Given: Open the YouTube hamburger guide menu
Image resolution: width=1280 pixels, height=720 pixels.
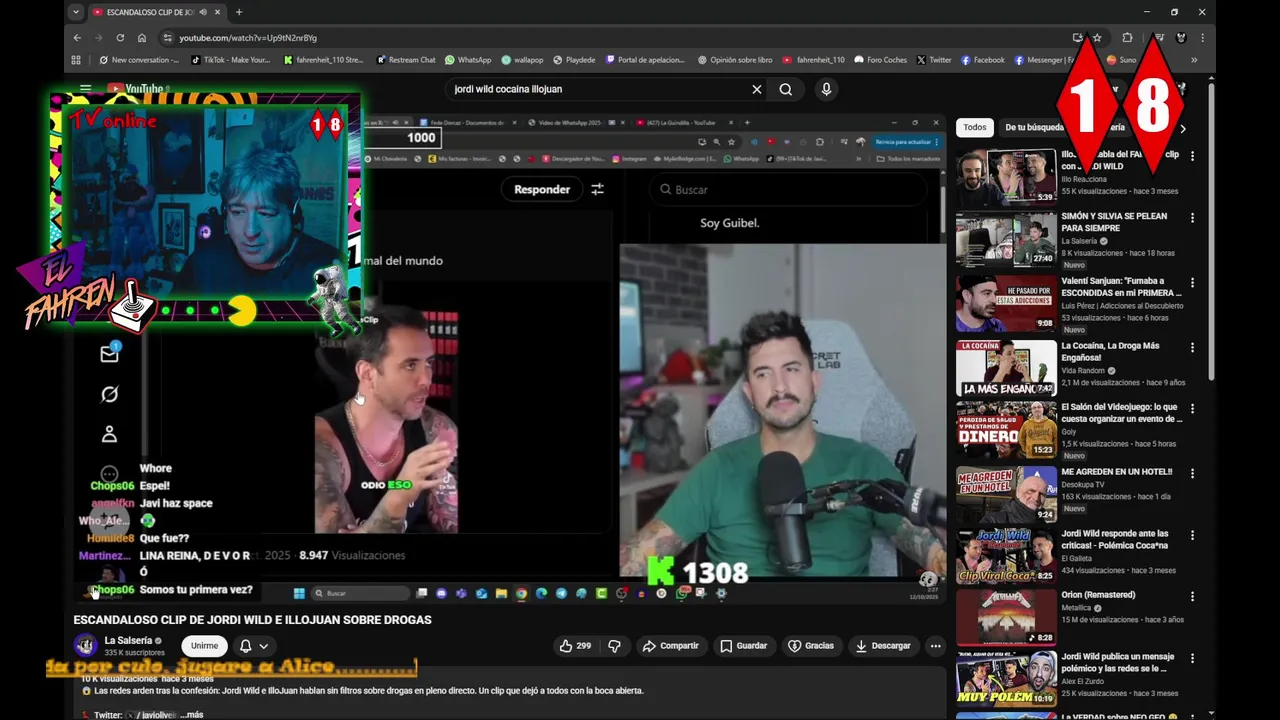Looking at the screenshot, I should pyautogui.click(x=85, y=89).
